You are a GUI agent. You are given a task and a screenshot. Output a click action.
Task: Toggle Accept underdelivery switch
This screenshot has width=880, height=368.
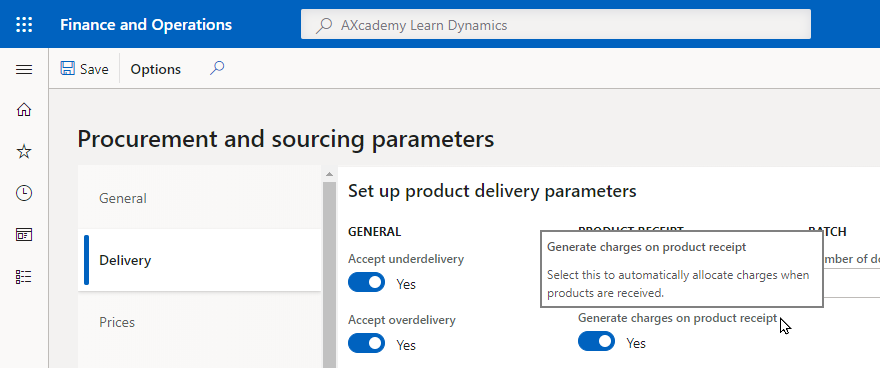coord(366,282)
